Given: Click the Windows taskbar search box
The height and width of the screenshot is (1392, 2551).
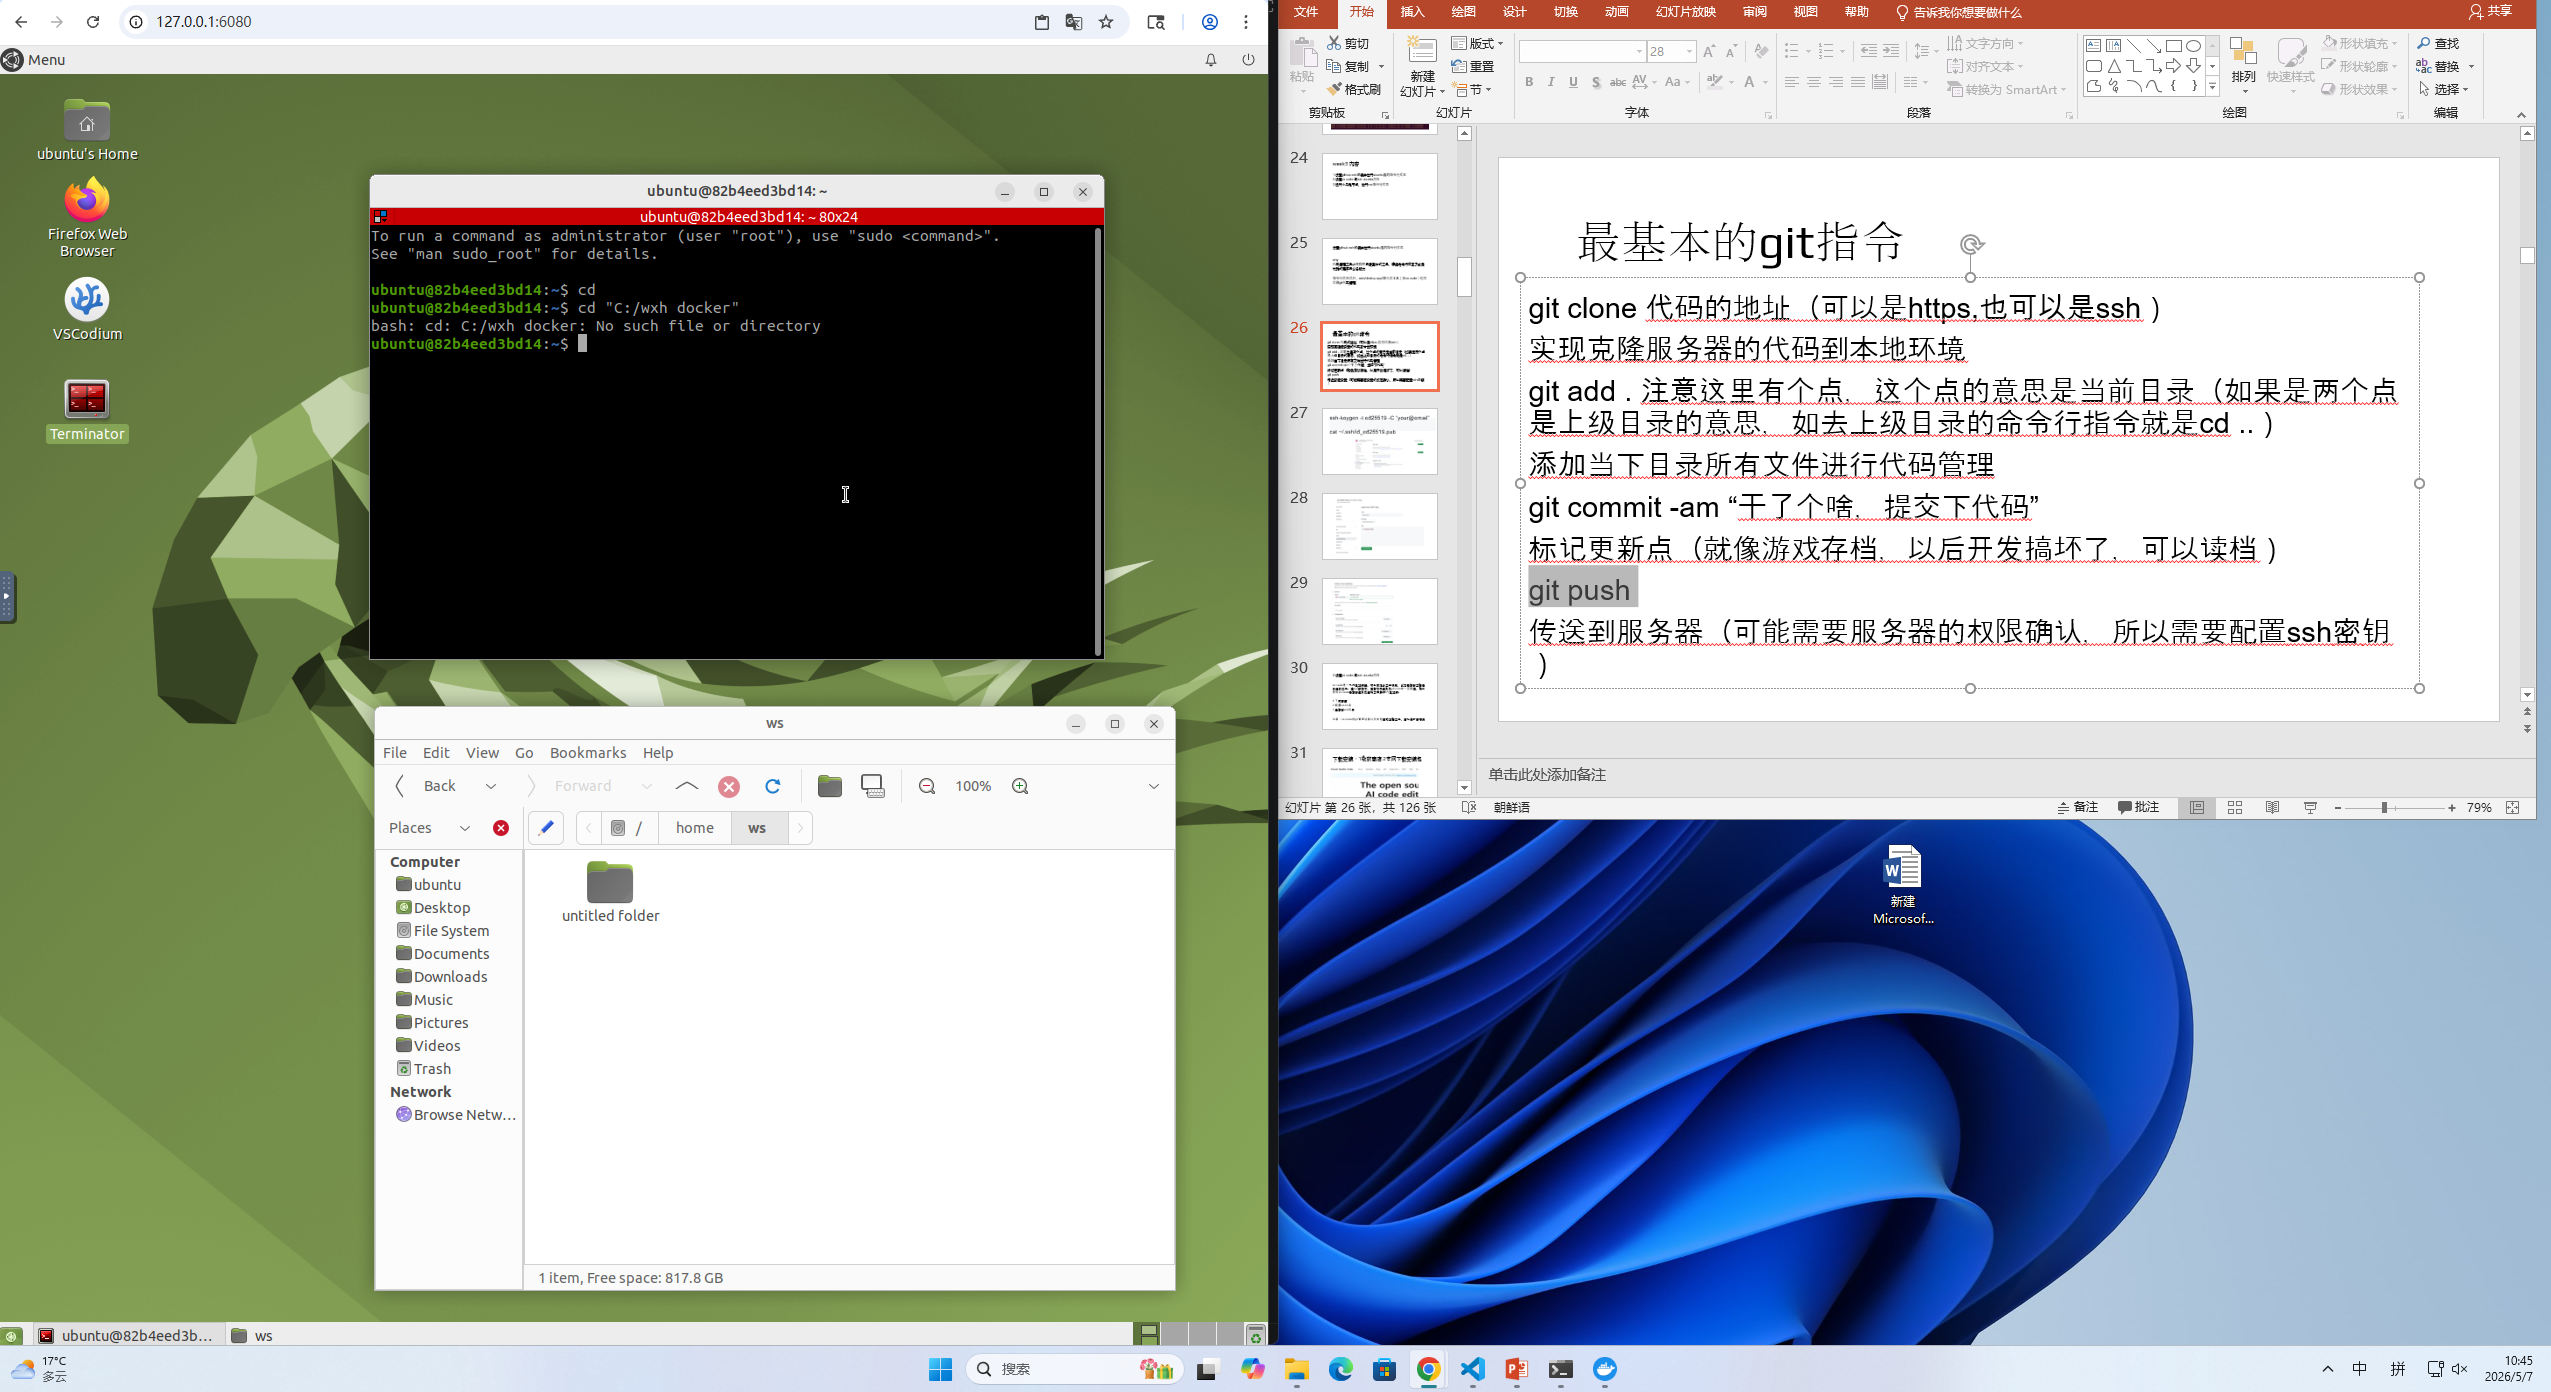Looking at the screenshot, I should click(1074, 1369).
